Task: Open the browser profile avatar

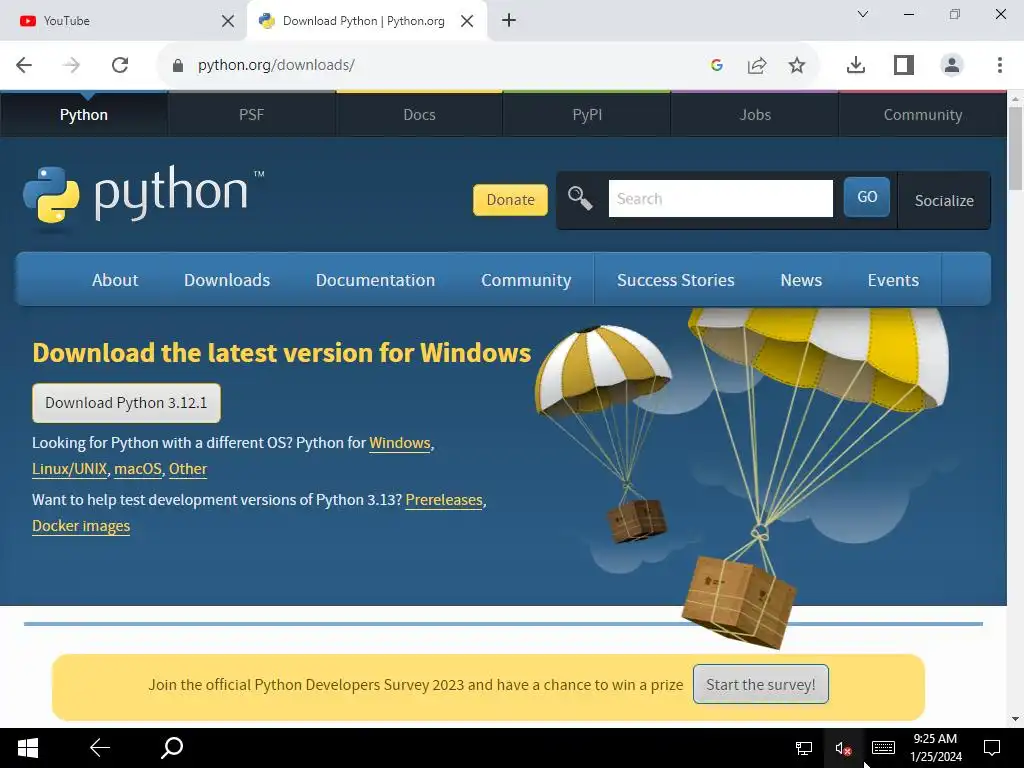Action: [952, 65]
